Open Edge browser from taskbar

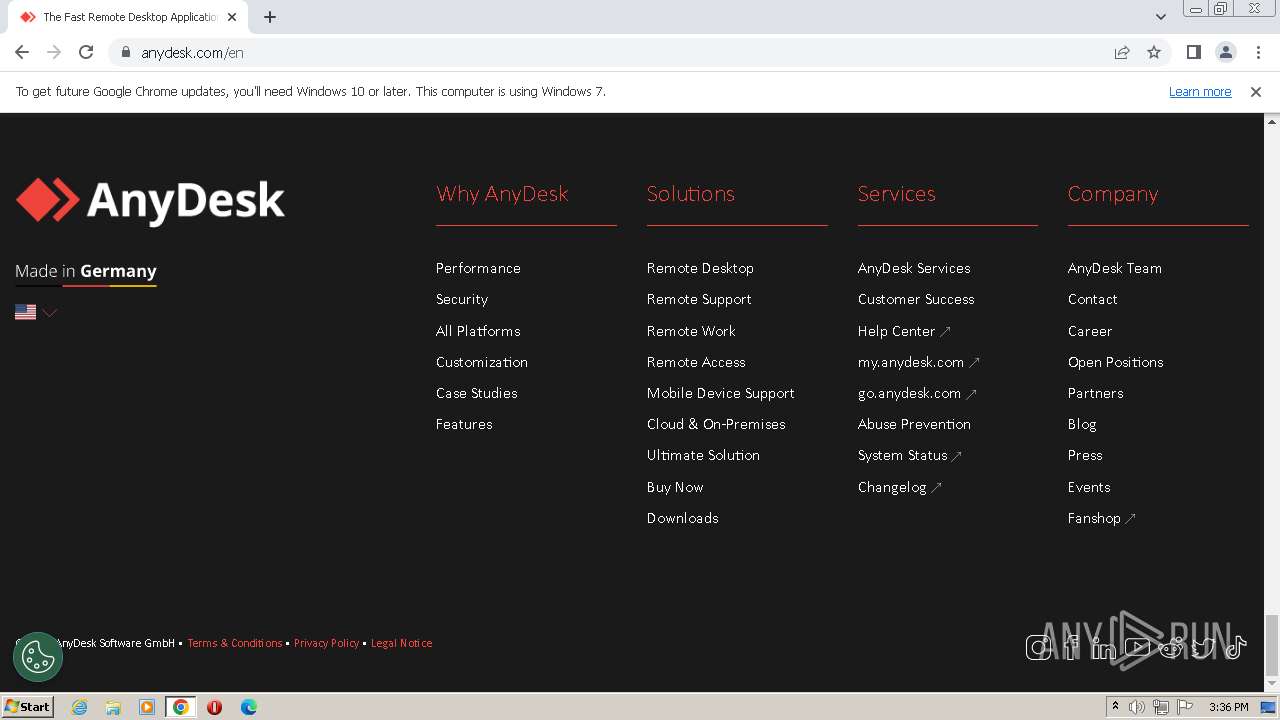[248, 707]
